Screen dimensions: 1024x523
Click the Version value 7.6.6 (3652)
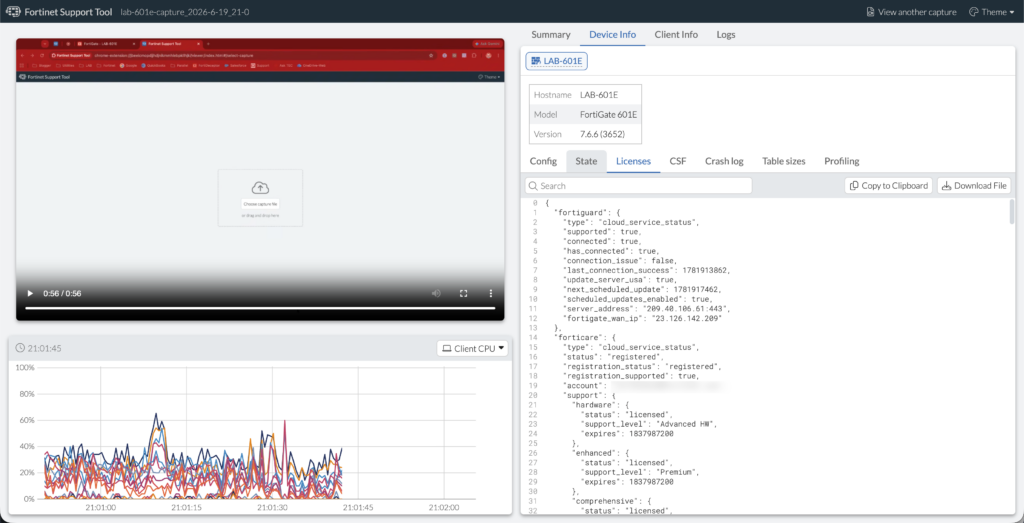click(602, 134)
